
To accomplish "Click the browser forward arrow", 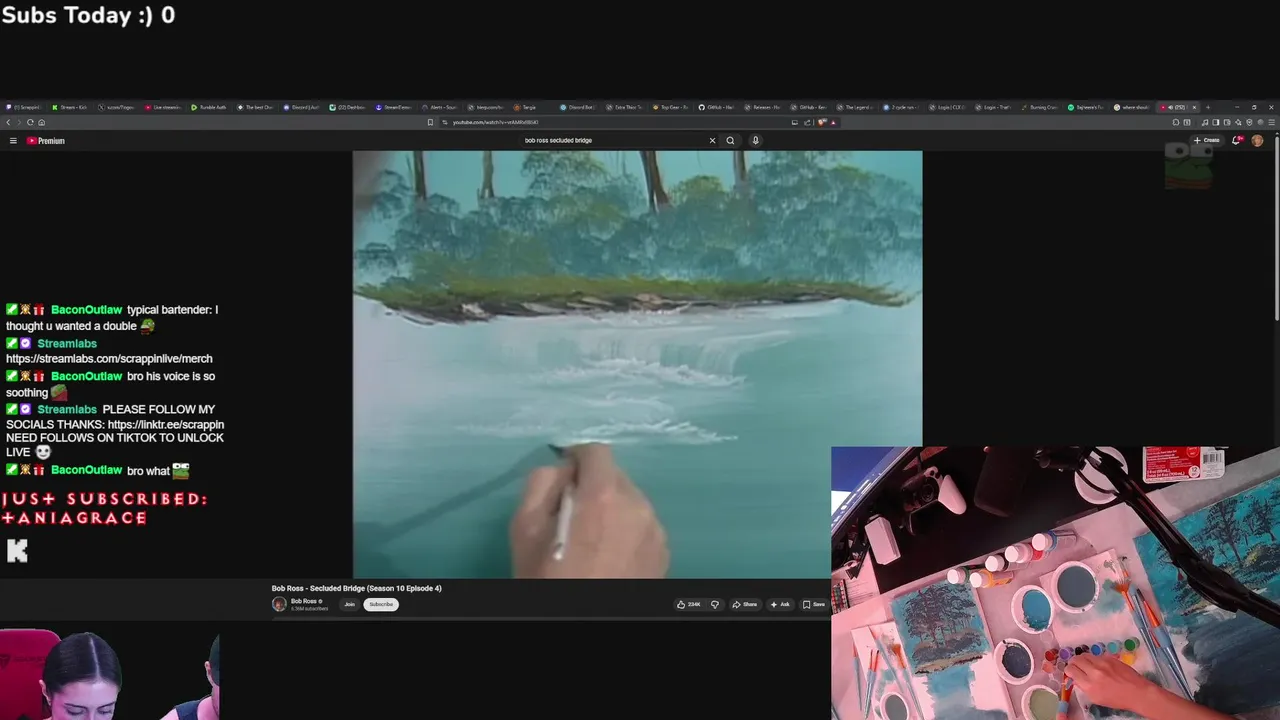I will 19,122.
